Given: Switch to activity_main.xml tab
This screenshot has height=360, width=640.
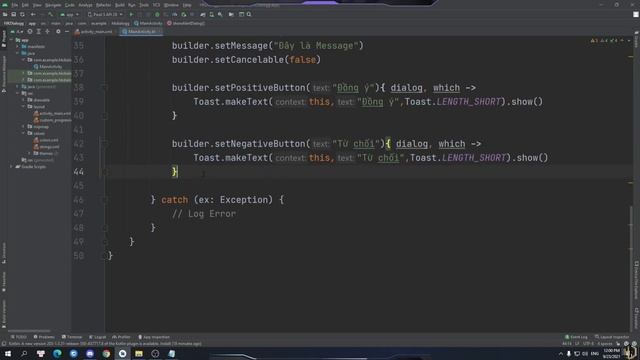Looking at the screenshot, I should [94, 31].
